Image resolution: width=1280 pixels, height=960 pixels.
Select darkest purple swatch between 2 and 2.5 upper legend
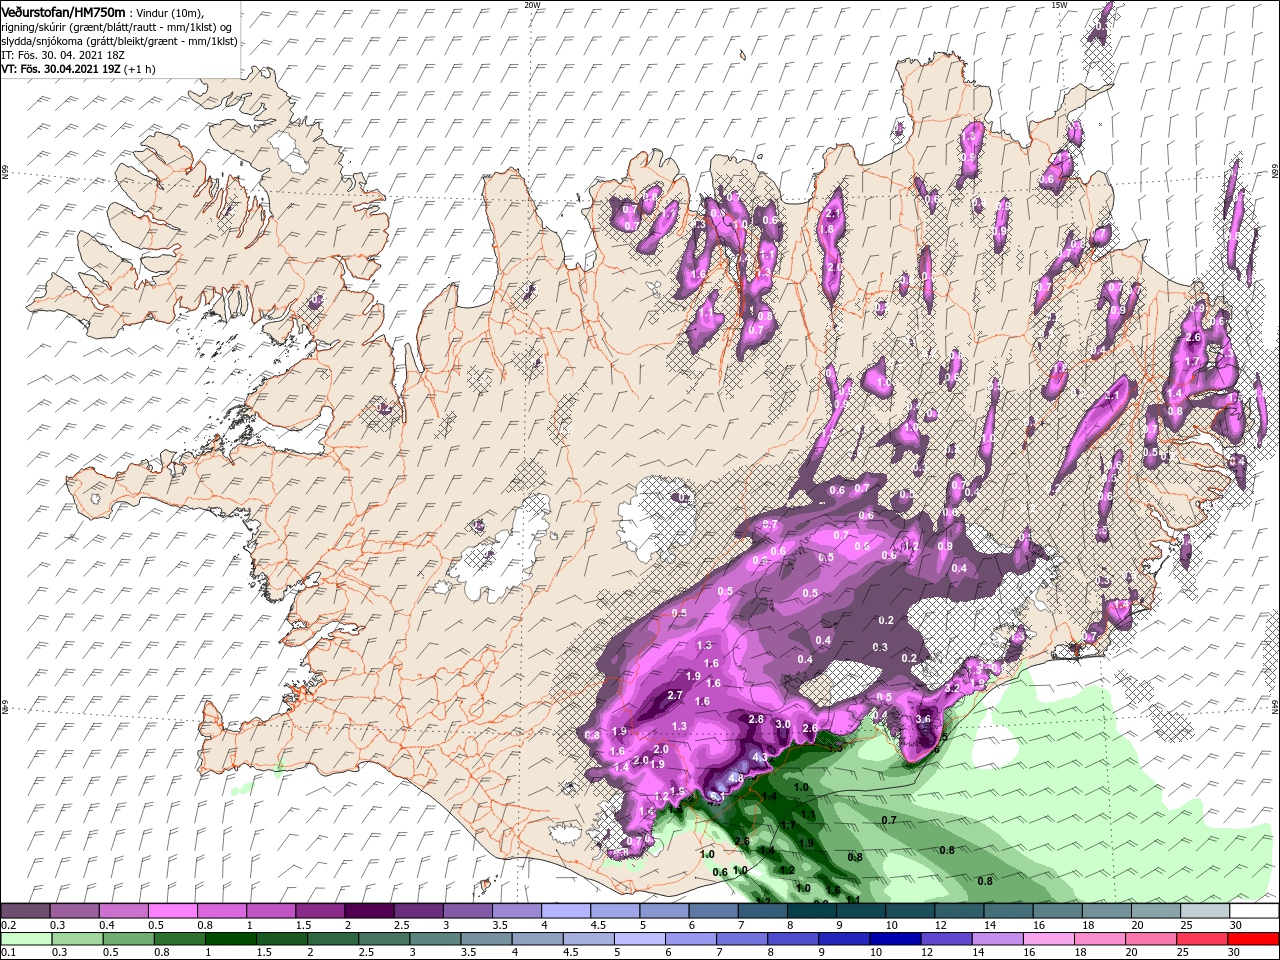[368, 911]
